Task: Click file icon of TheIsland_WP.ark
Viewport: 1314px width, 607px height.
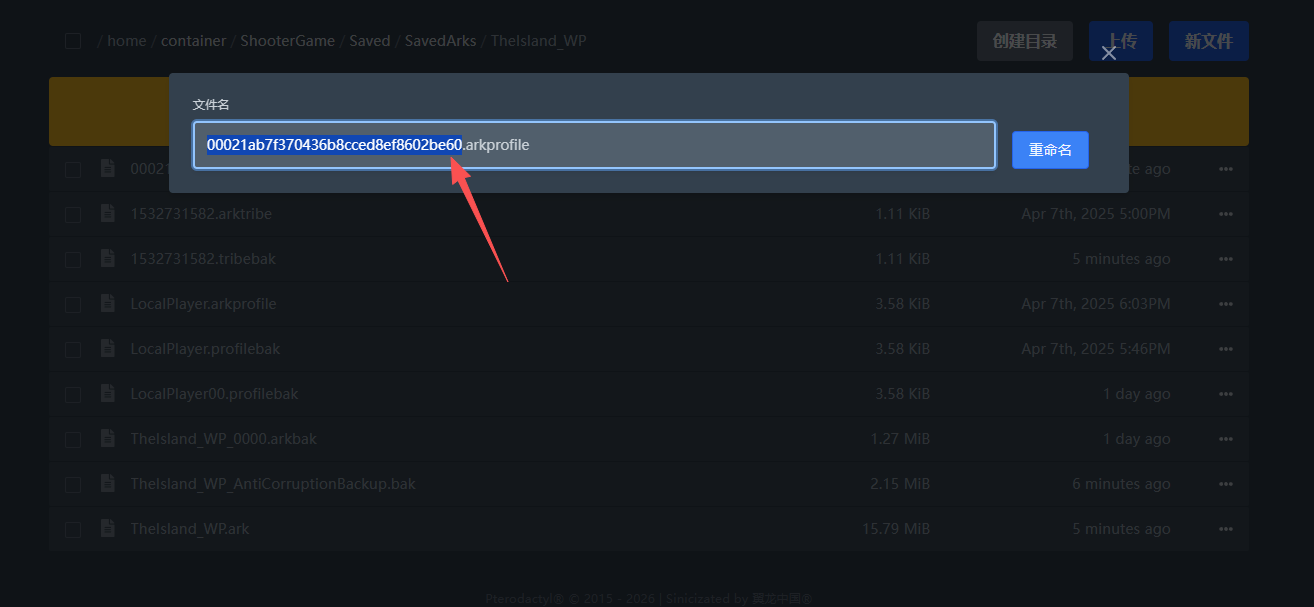Action: pos(108,529)
